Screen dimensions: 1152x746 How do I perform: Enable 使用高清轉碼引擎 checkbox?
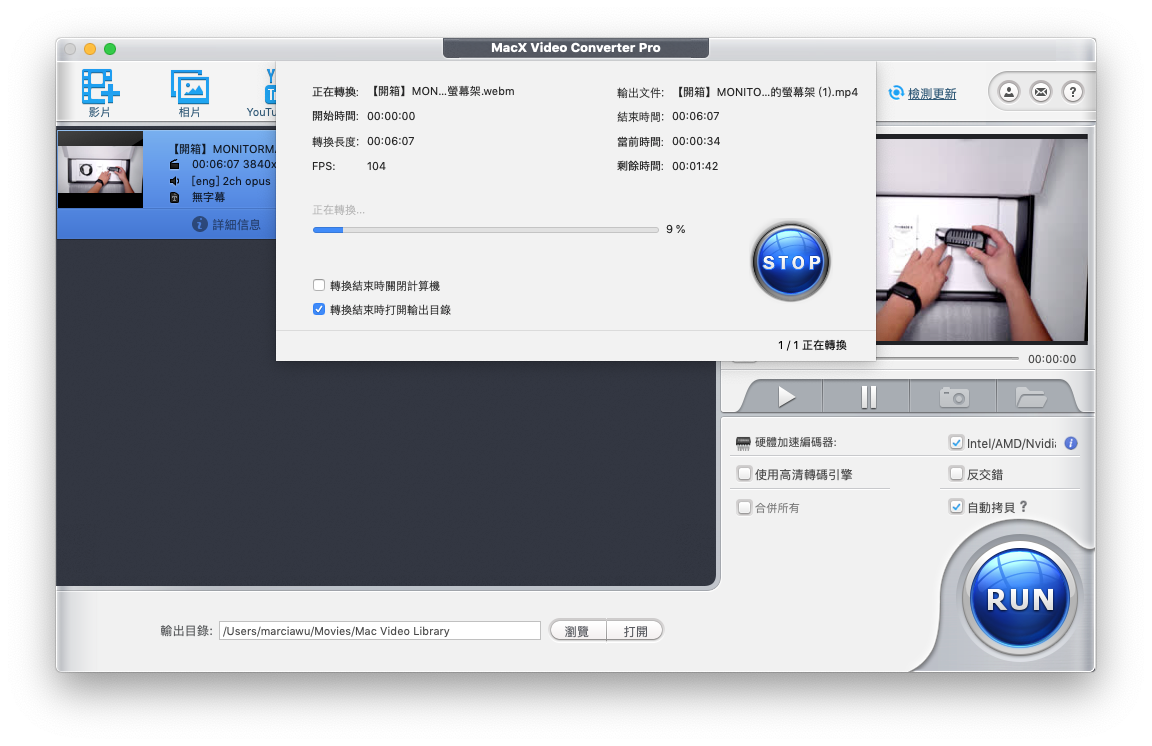click(x=744, y=474)
